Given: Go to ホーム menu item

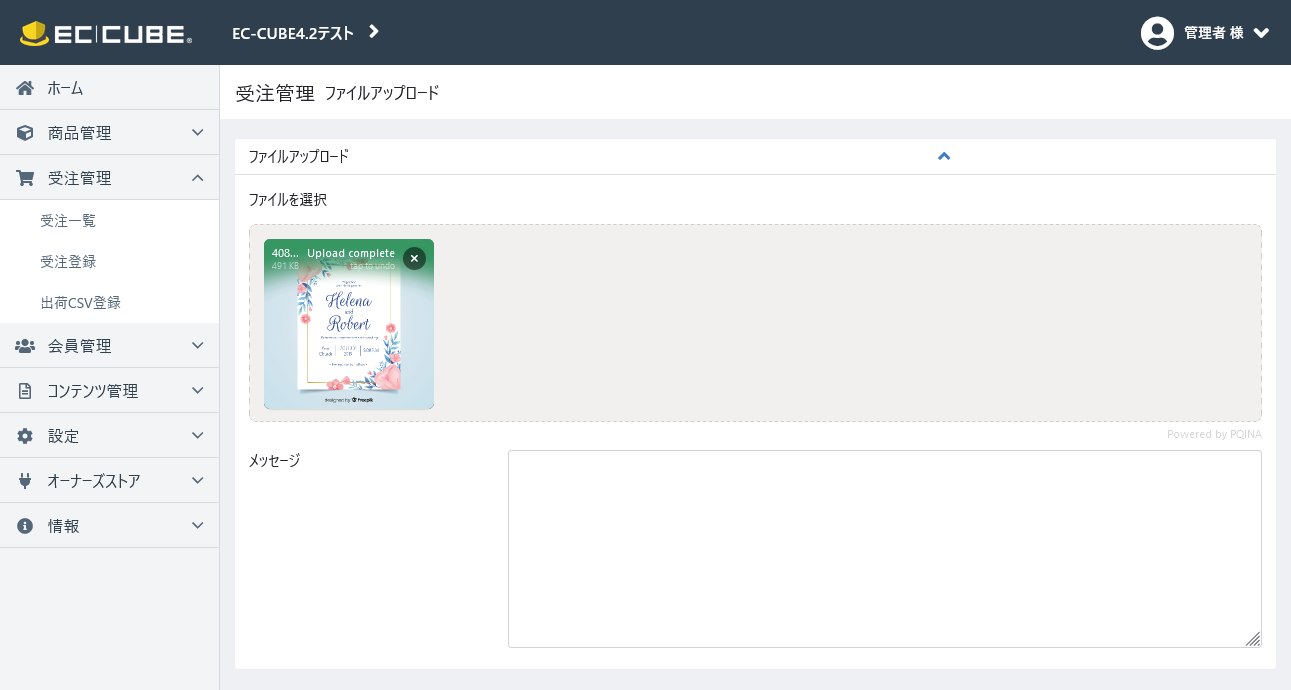Looking at the screenshot, I should 109,88.
